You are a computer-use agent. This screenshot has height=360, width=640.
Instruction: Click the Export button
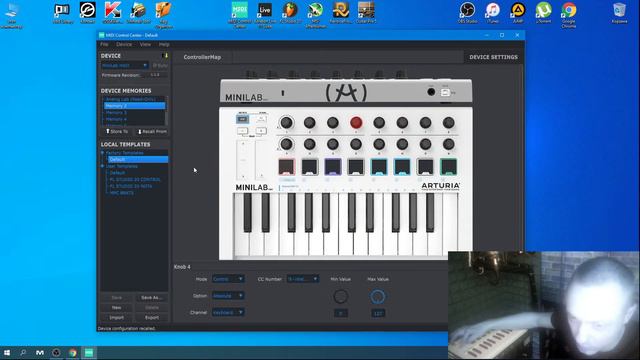[x=152, y=317]
